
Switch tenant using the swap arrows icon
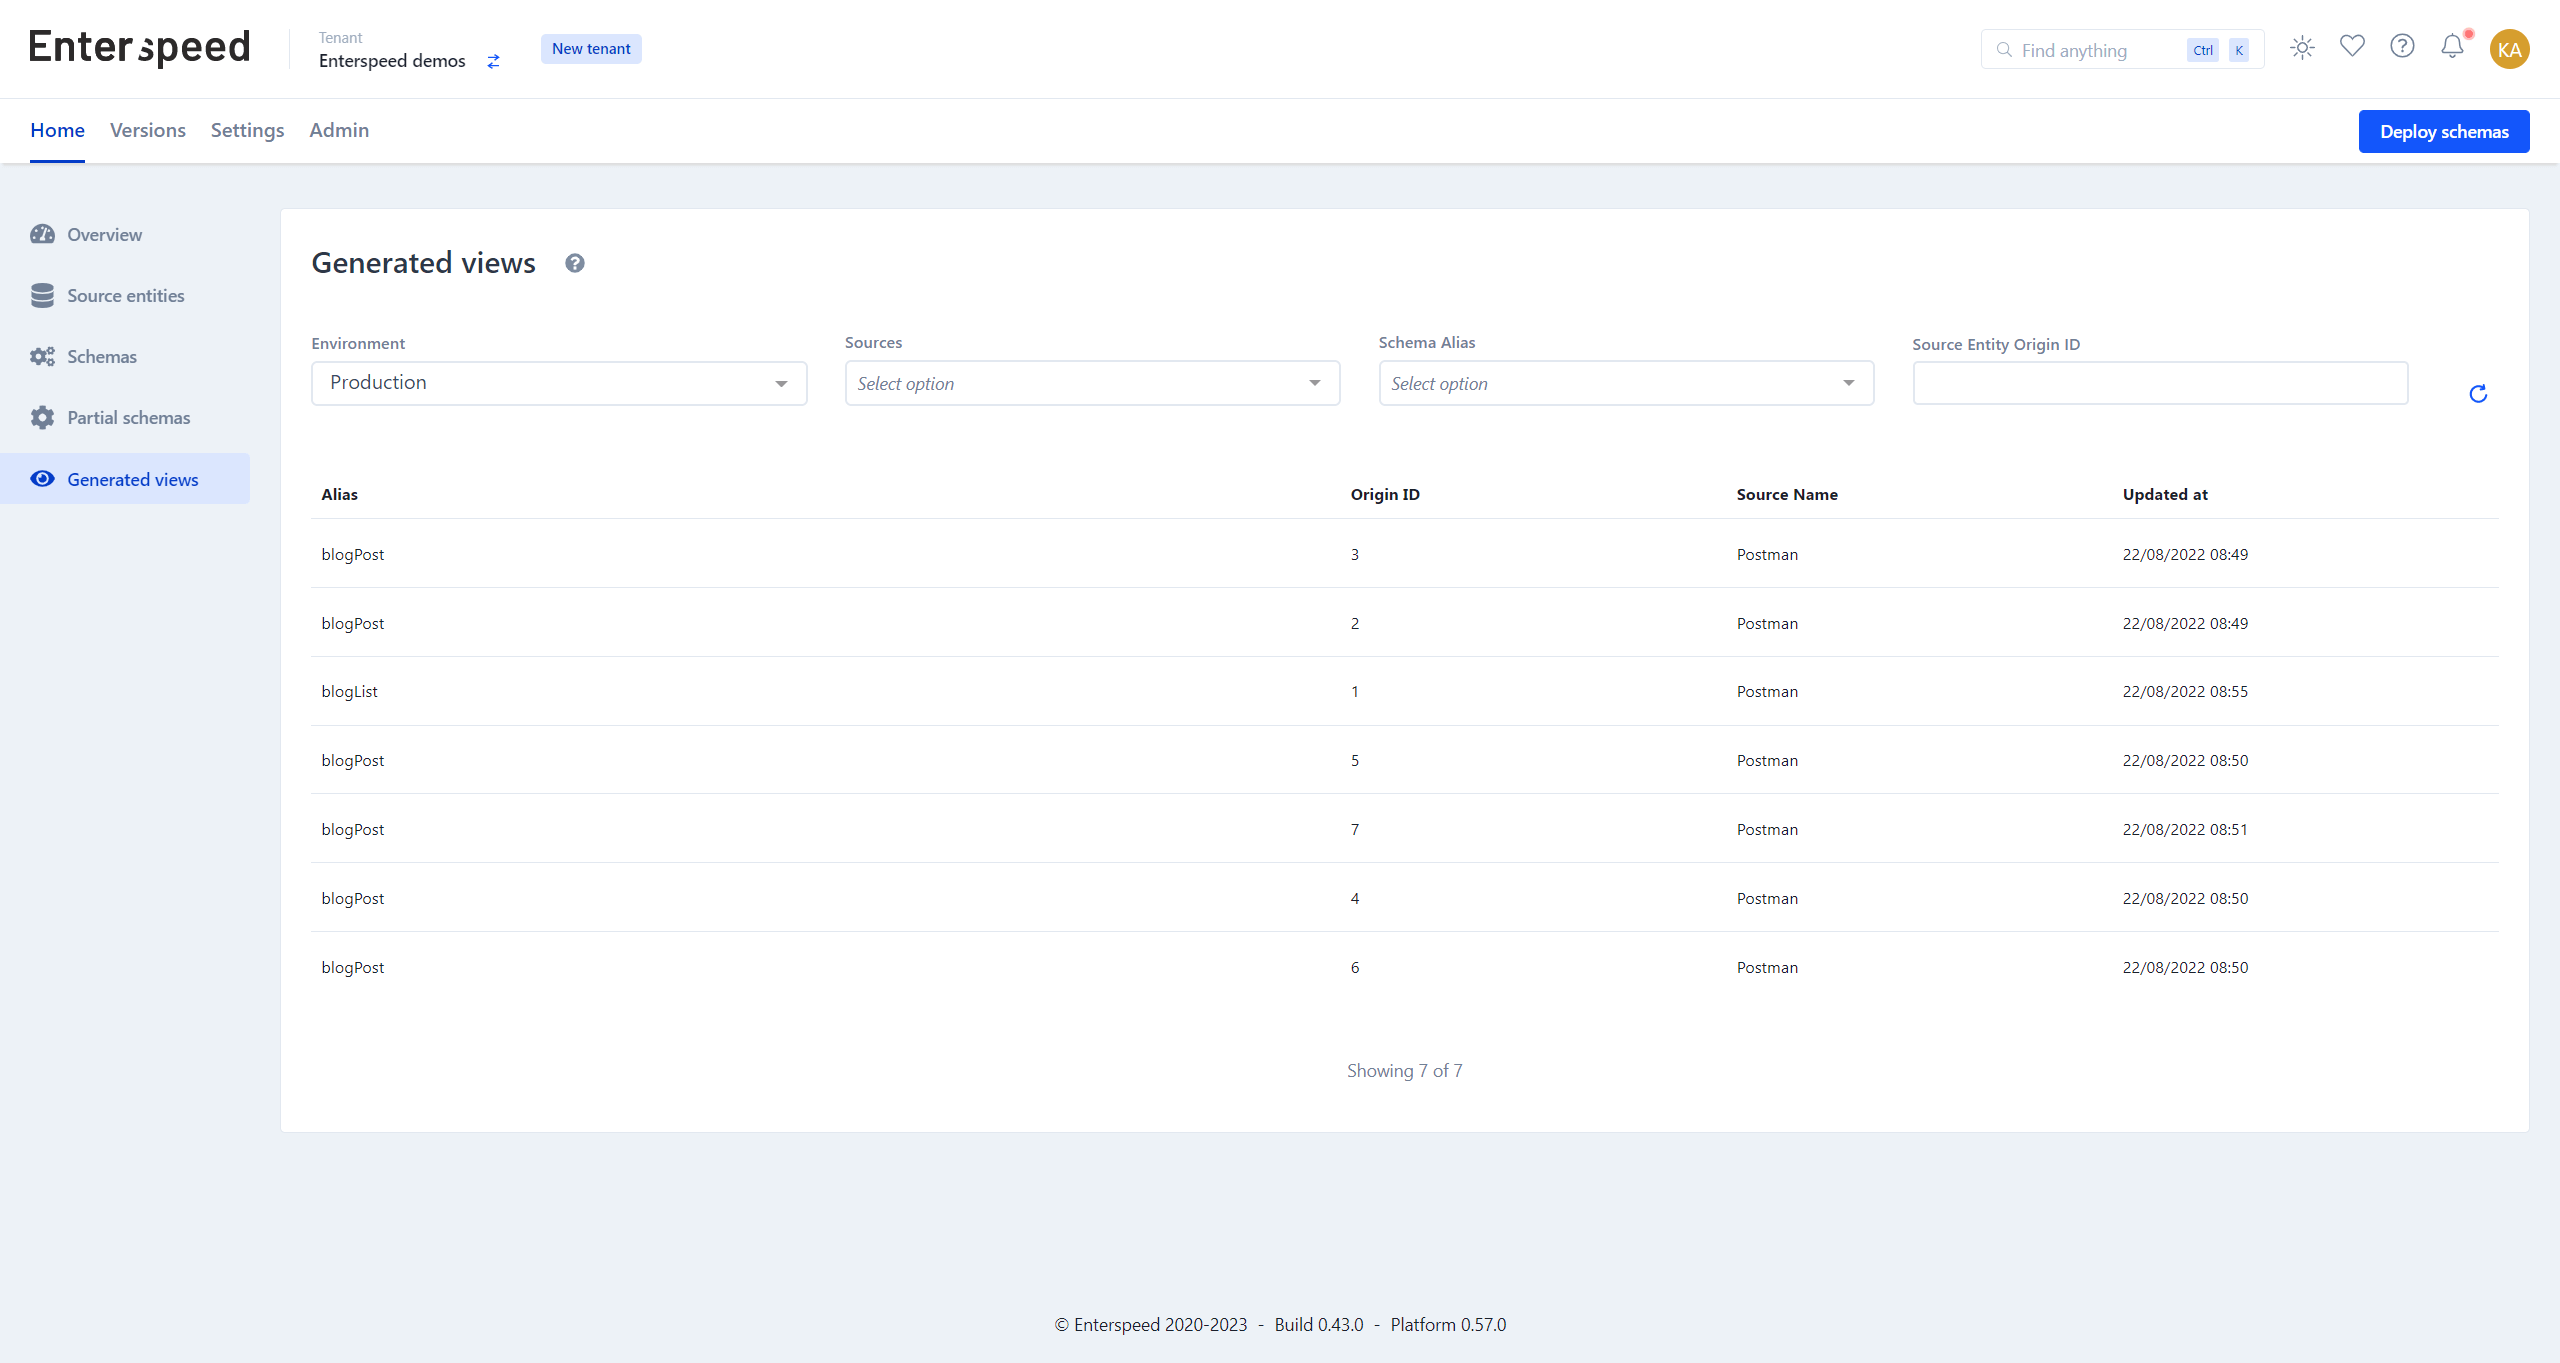click(x=493, y=61)
